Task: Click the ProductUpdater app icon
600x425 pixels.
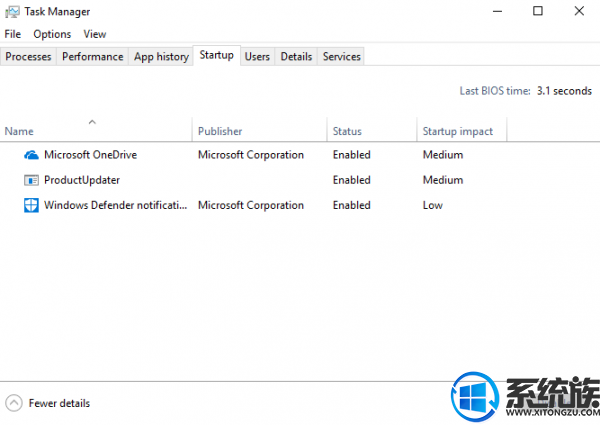Action: click(x=31, y=180)
